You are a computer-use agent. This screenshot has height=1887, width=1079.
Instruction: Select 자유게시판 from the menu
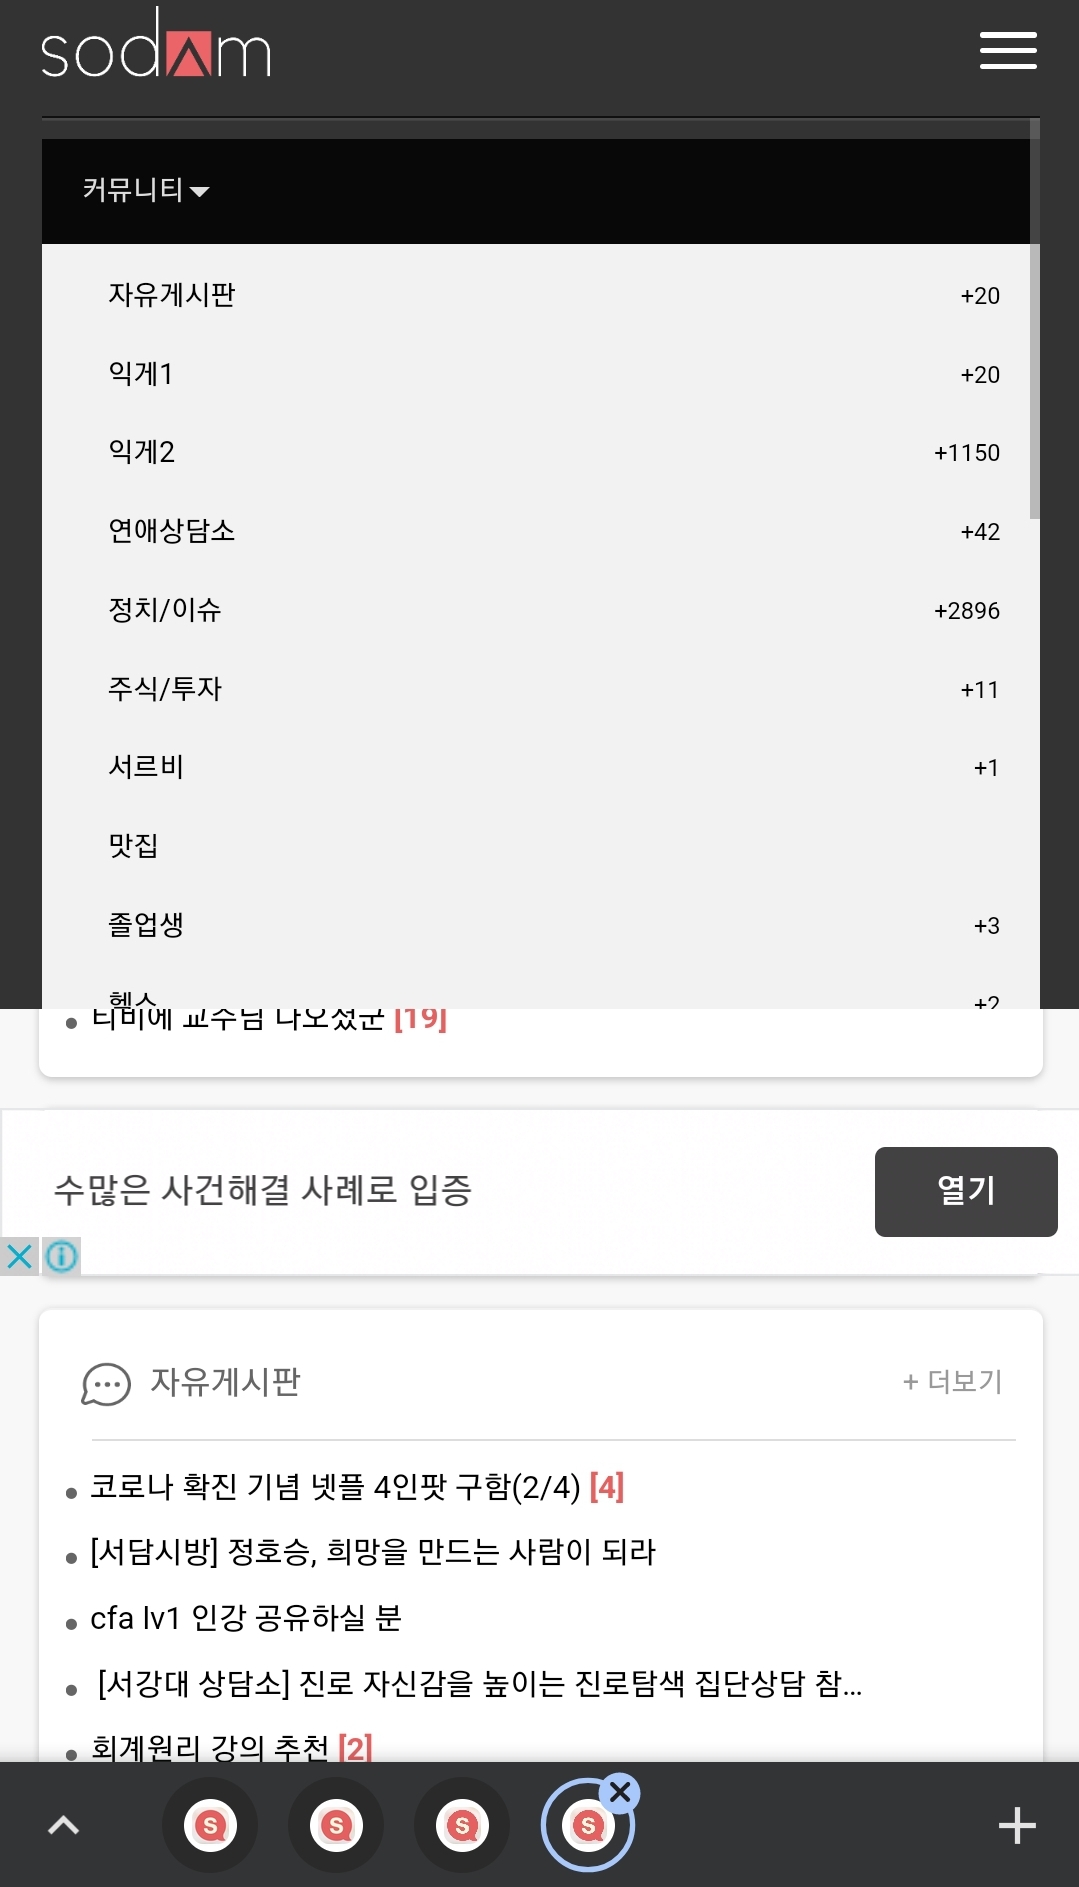click(x=172, y=295)
